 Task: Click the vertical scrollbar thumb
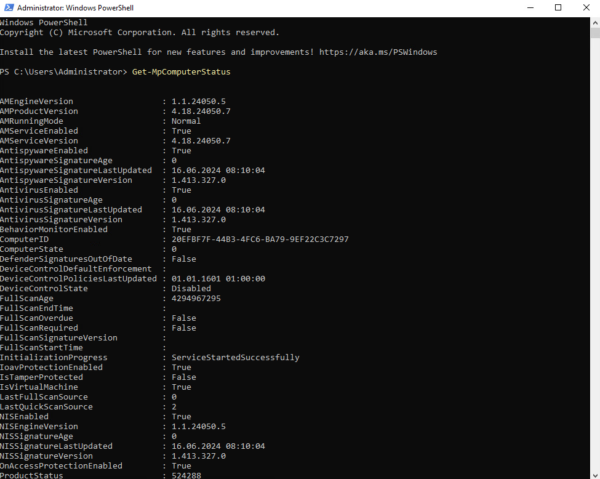point(595,33)
